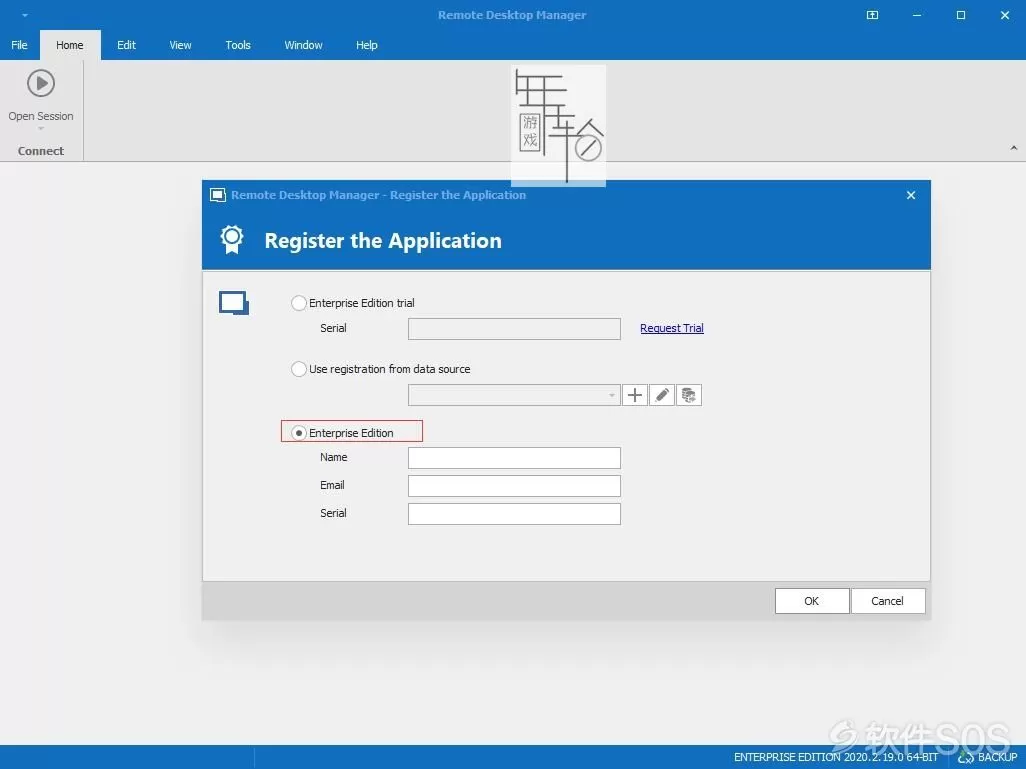This screenshot has width=1026, height=769.
Task: Switch to the View tab
Action: [x=180, y=45]
